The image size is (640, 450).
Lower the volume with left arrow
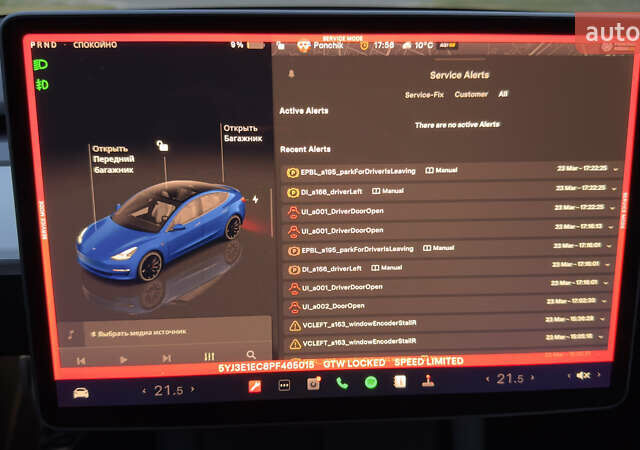[569, 376]
